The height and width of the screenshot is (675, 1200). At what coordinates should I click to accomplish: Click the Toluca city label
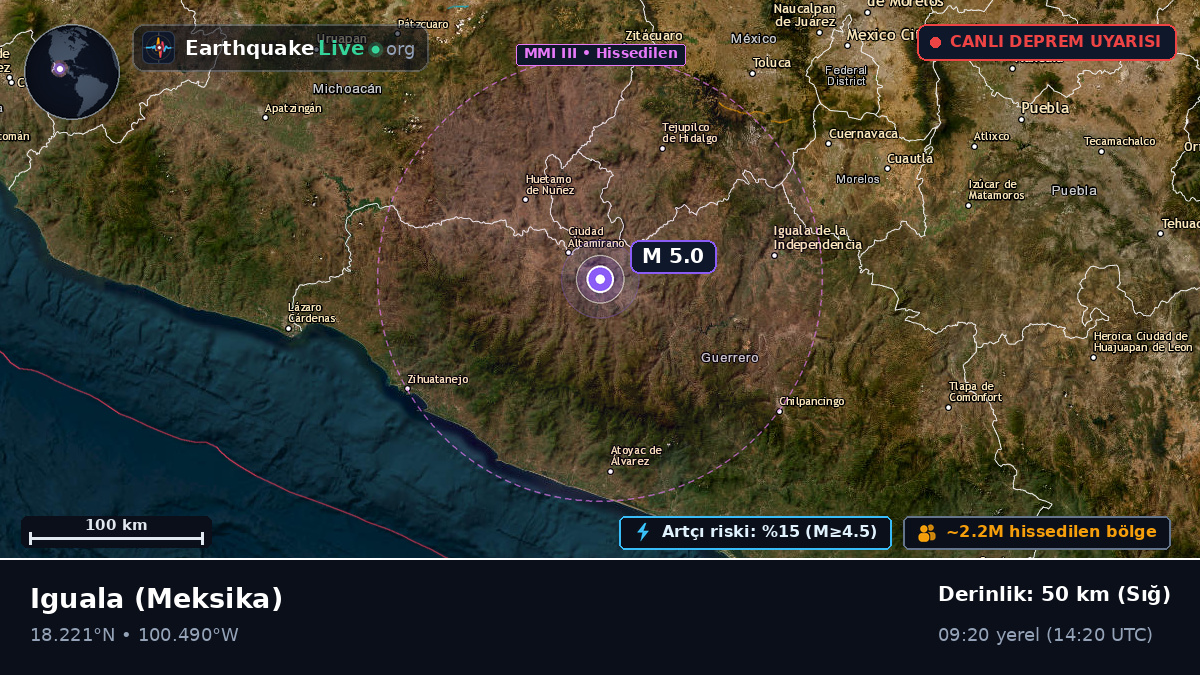[771, 62]
